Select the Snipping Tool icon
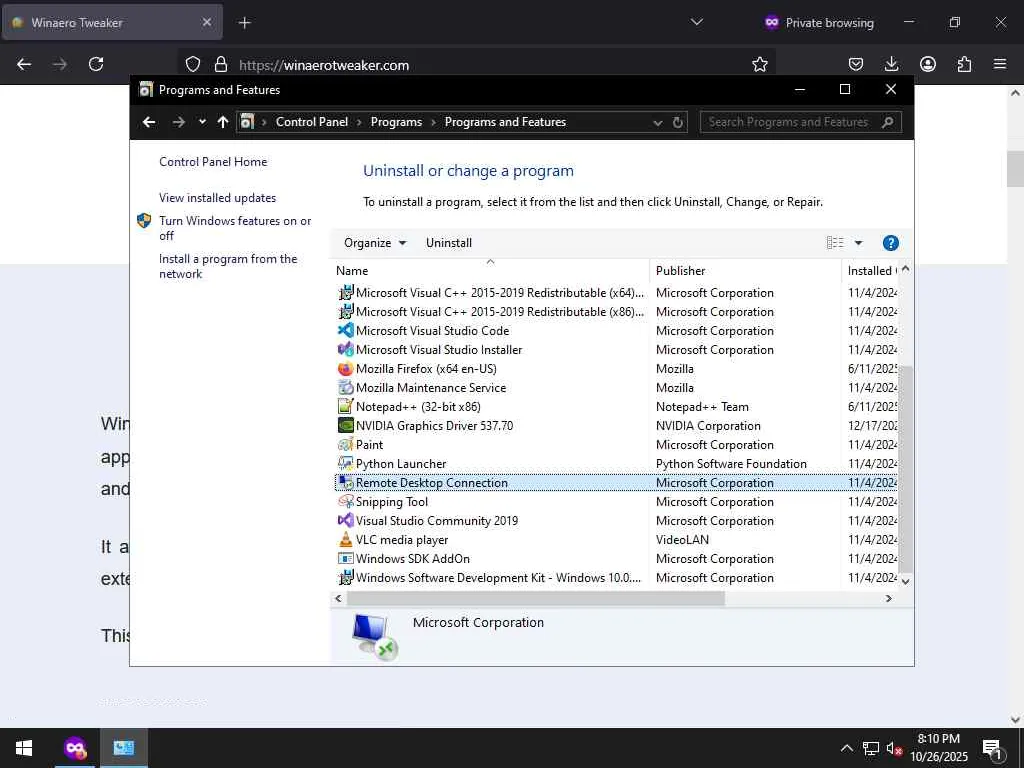This screenshot has width=1024, height=768. coord(345,502)
